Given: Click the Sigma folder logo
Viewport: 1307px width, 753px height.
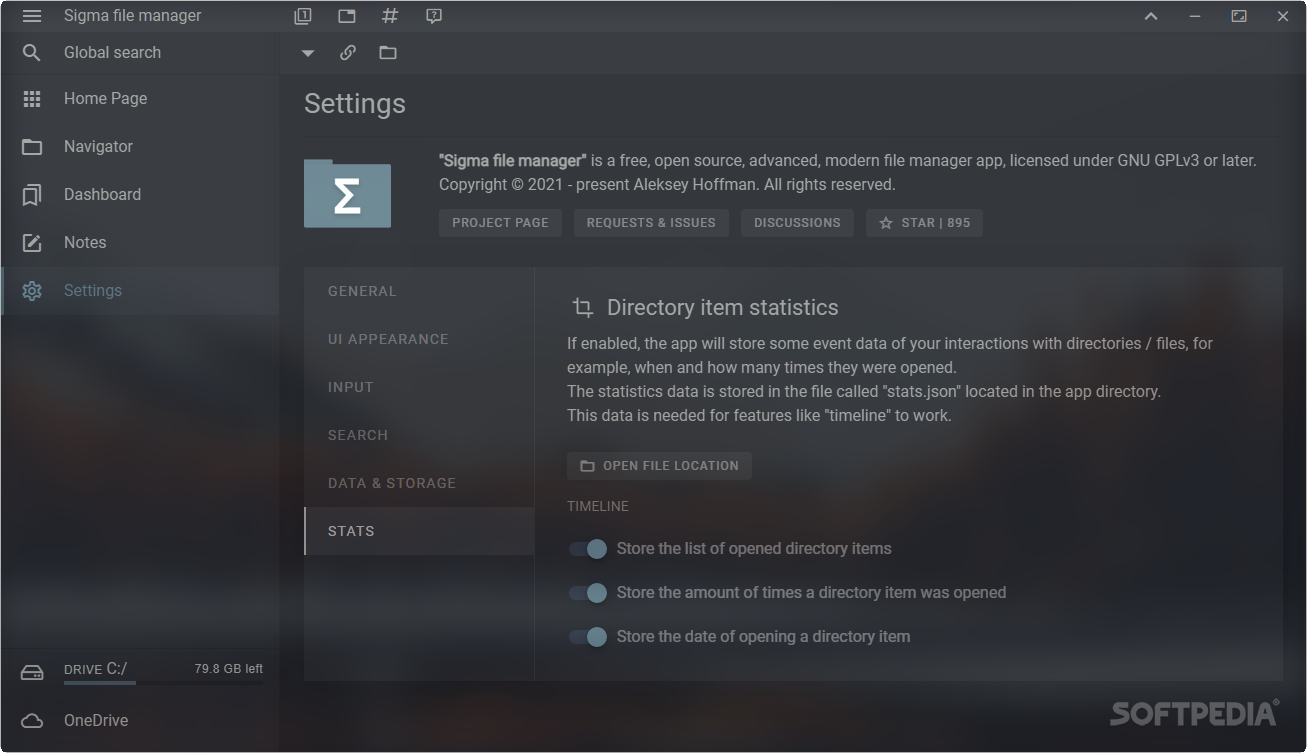Looking at the screenshot, I should point(347,193).
